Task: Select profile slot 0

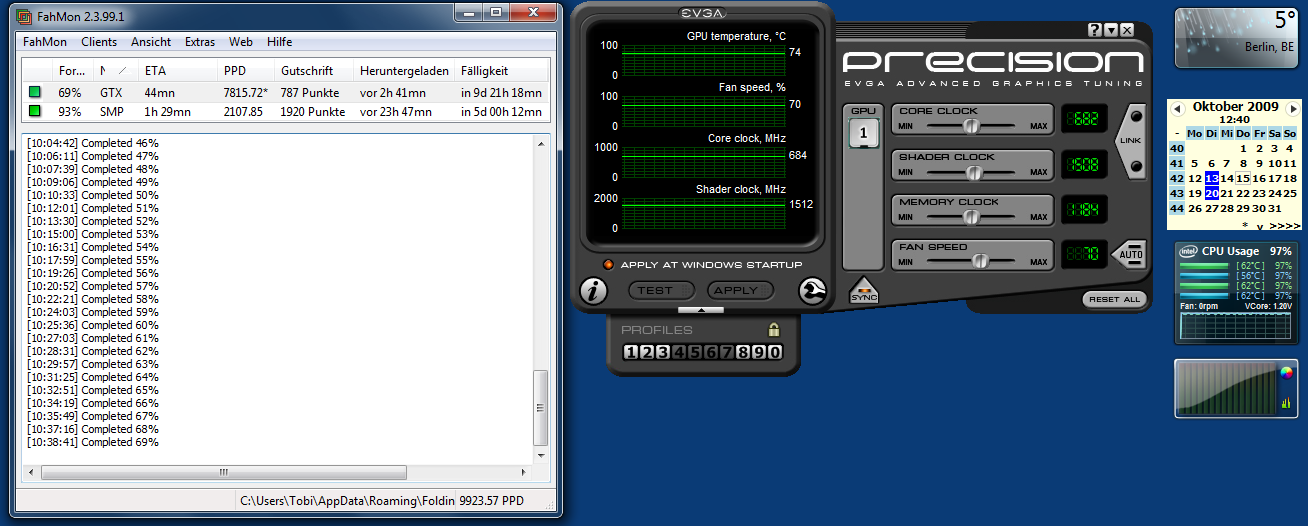Action: pyautogui.click(x=775, y=352)
